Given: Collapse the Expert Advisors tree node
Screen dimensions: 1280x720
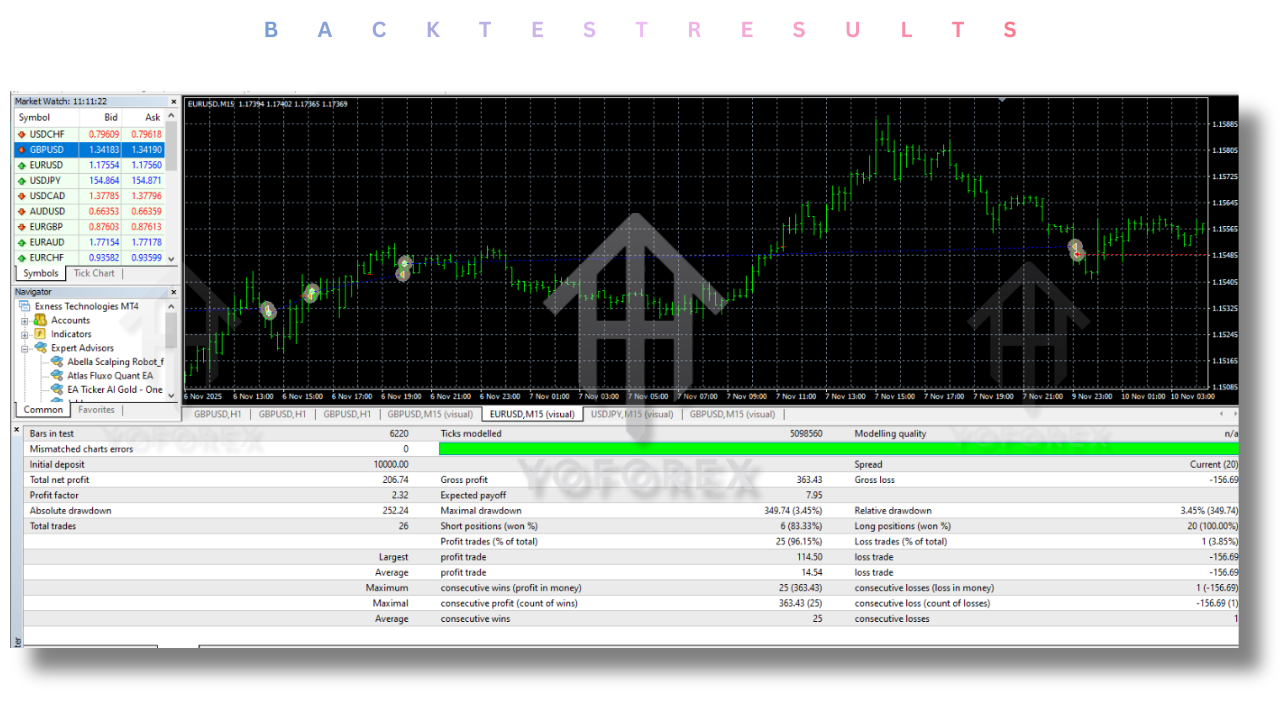Looking at the screenshot, I should [x=25, y=348].
